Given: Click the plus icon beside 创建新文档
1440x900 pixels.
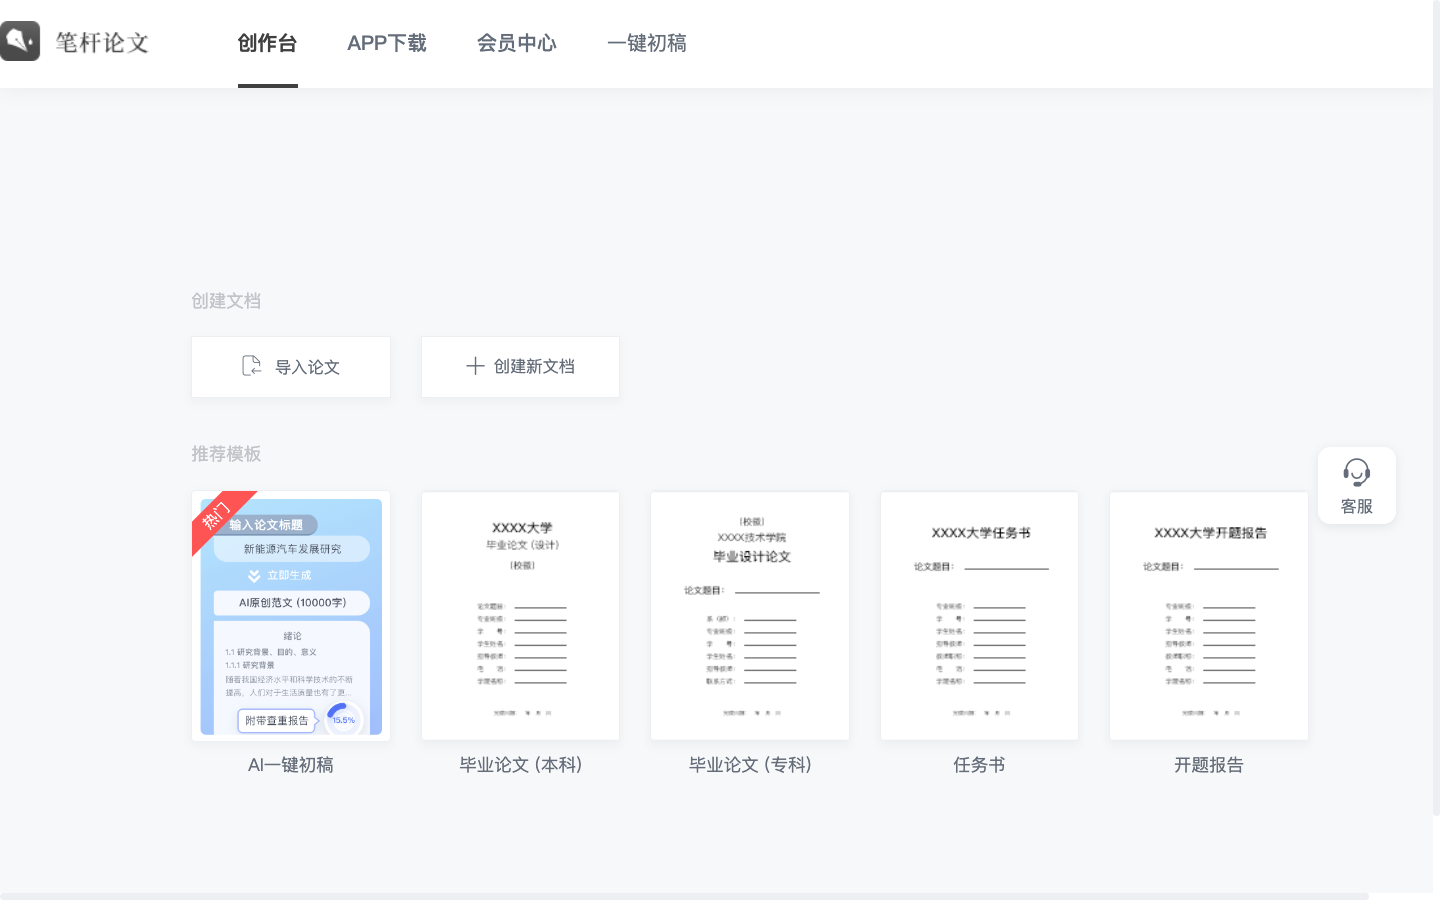Looking at the screenshot, I should tap(475, 366).
